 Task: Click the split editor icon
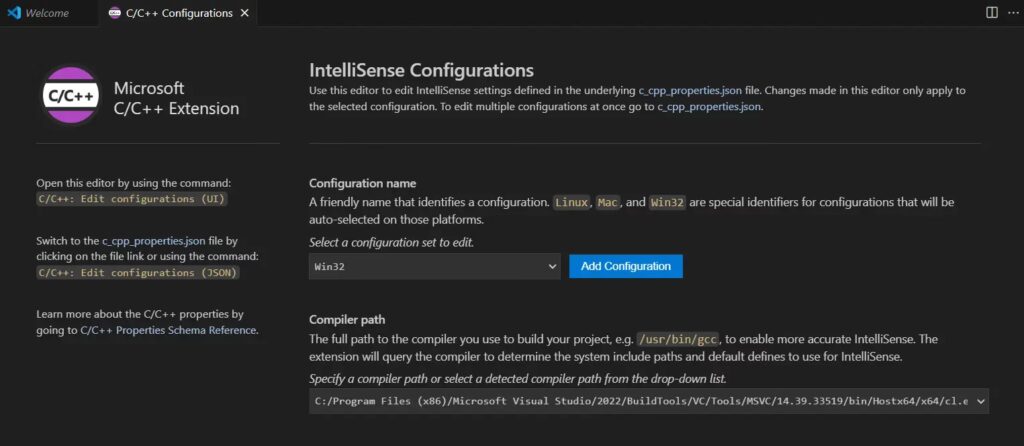[x=991, y=13]
